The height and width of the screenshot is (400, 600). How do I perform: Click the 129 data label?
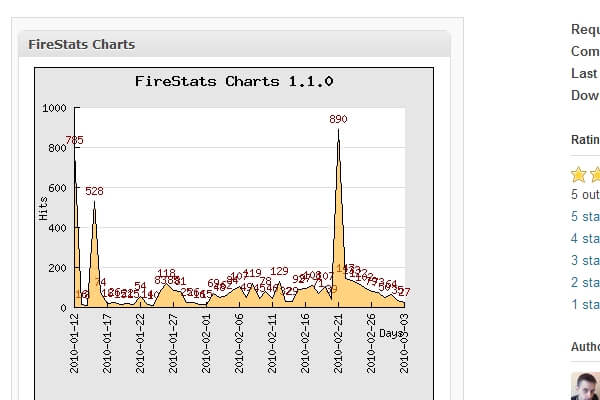click(279, 271)
